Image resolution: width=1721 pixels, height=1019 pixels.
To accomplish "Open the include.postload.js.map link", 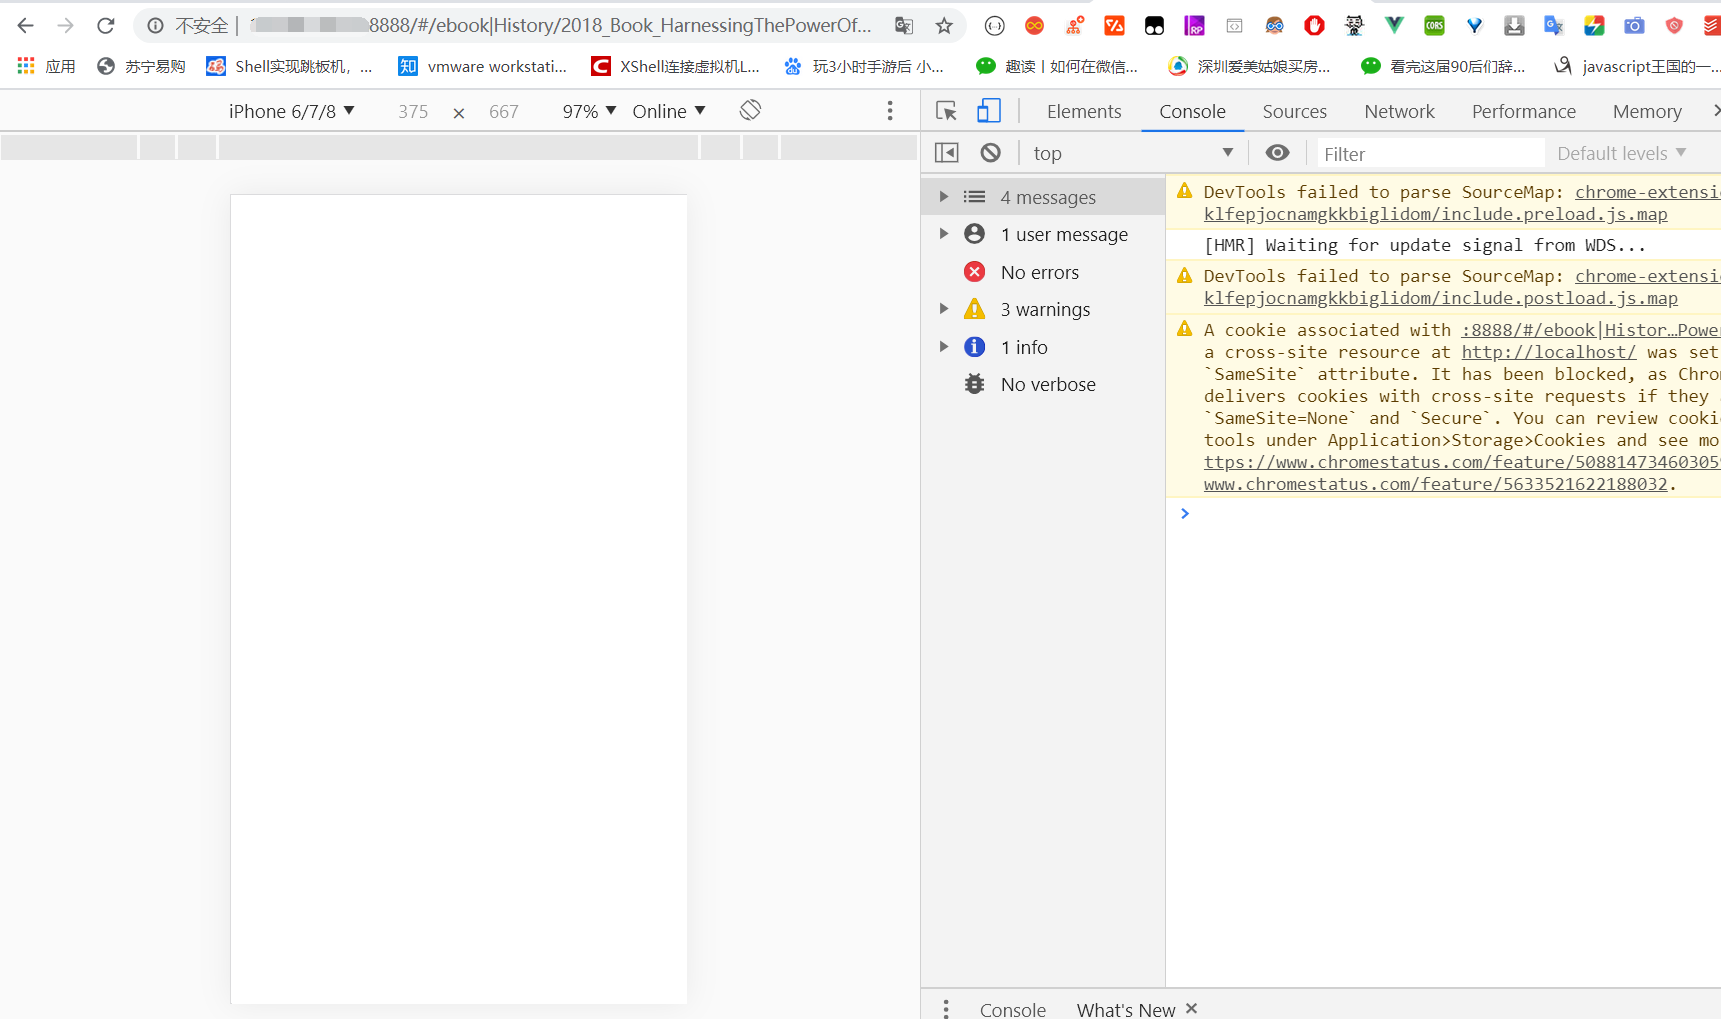I will [x=1440, y=298].
